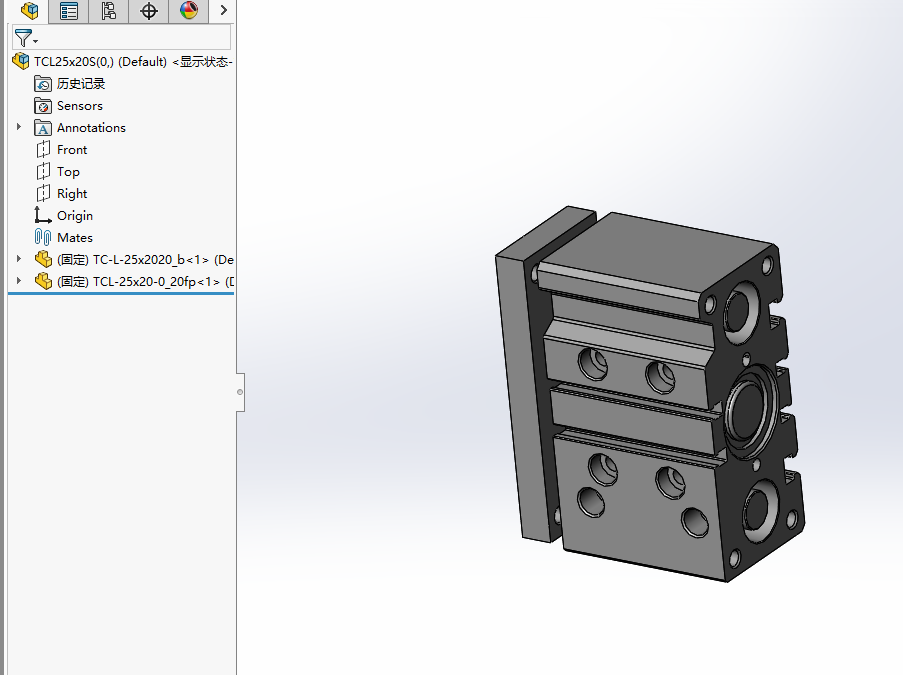This screenshot has height=675, width=903.
Task: Select the (固定) TC-L-25x2020_b<1> row
Action: pyautogui.click(x=145, y=260)
